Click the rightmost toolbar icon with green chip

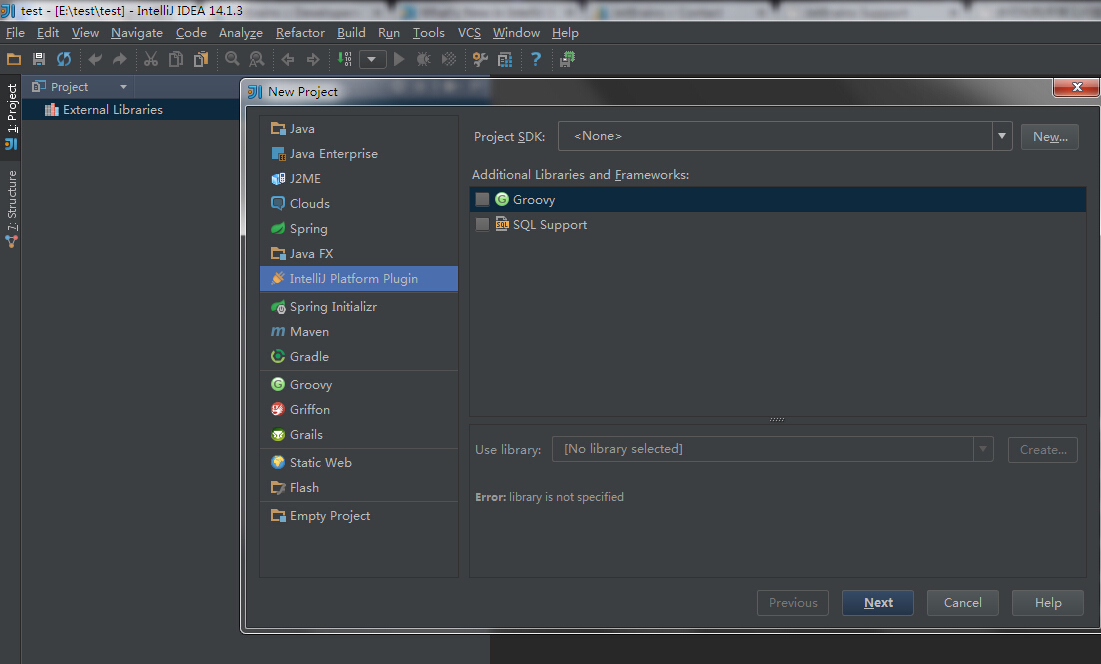[567, 60]
